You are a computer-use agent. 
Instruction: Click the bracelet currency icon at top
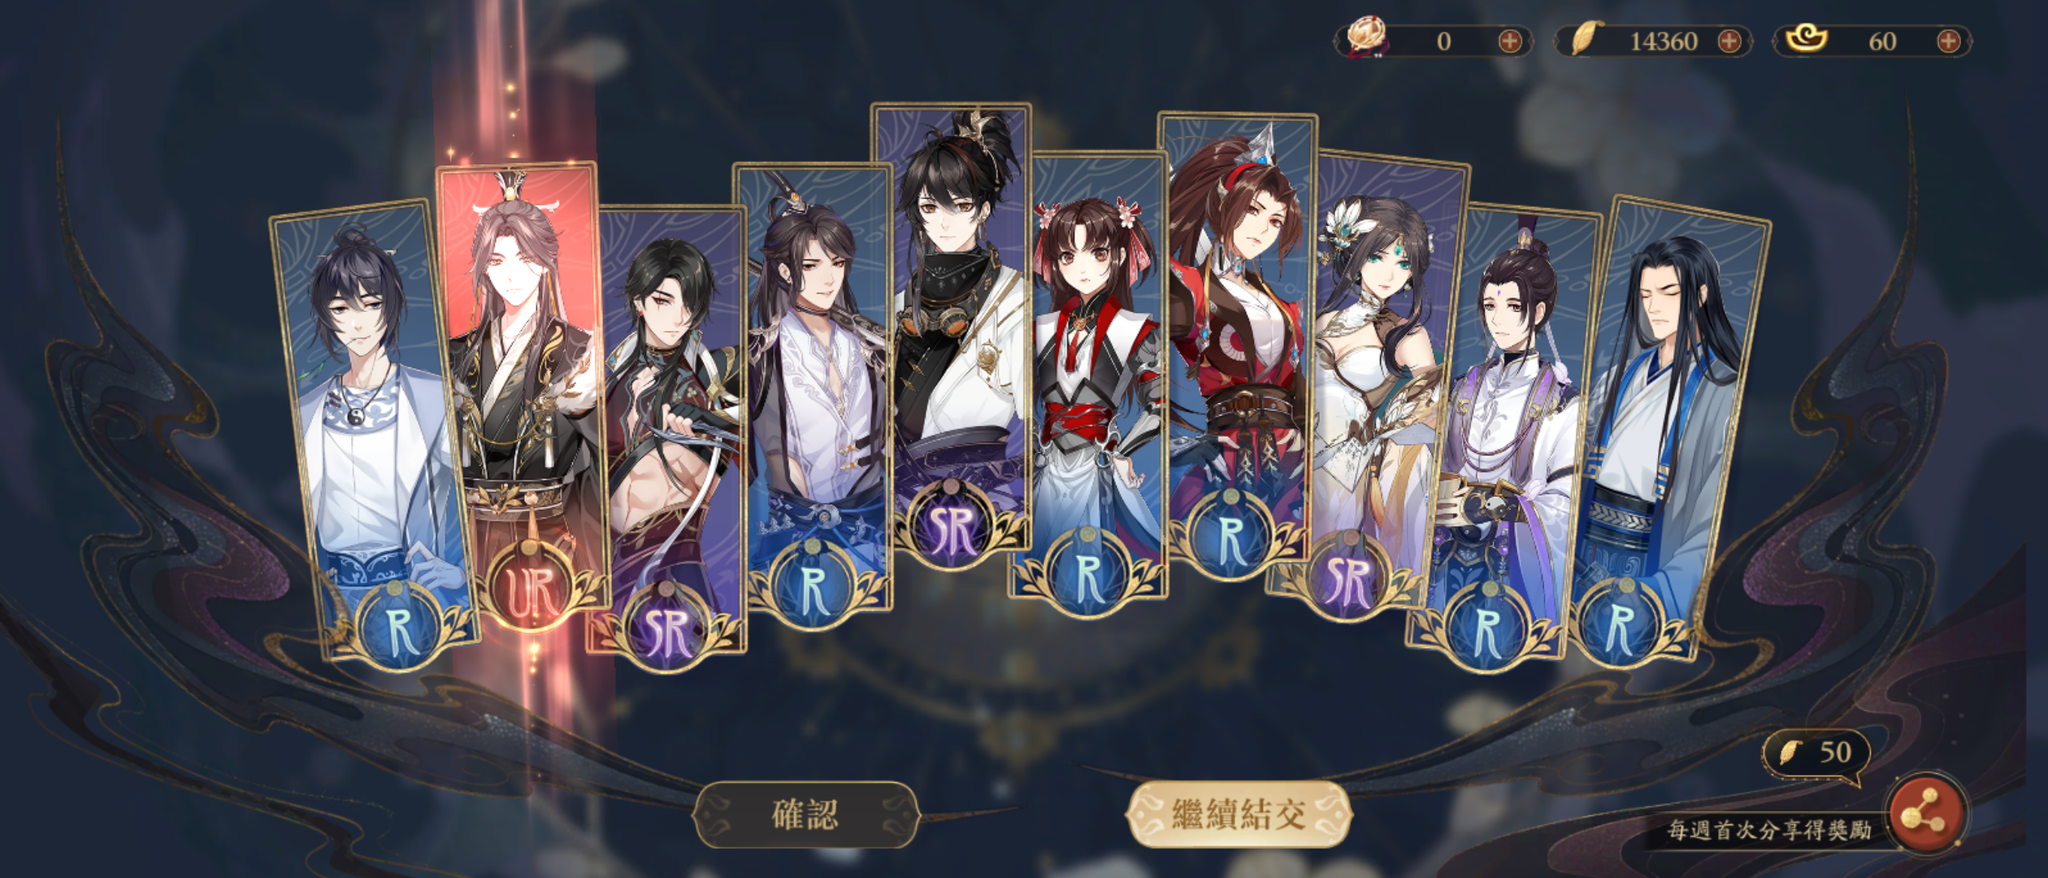pyautogui.click(x=1364, y=38)
